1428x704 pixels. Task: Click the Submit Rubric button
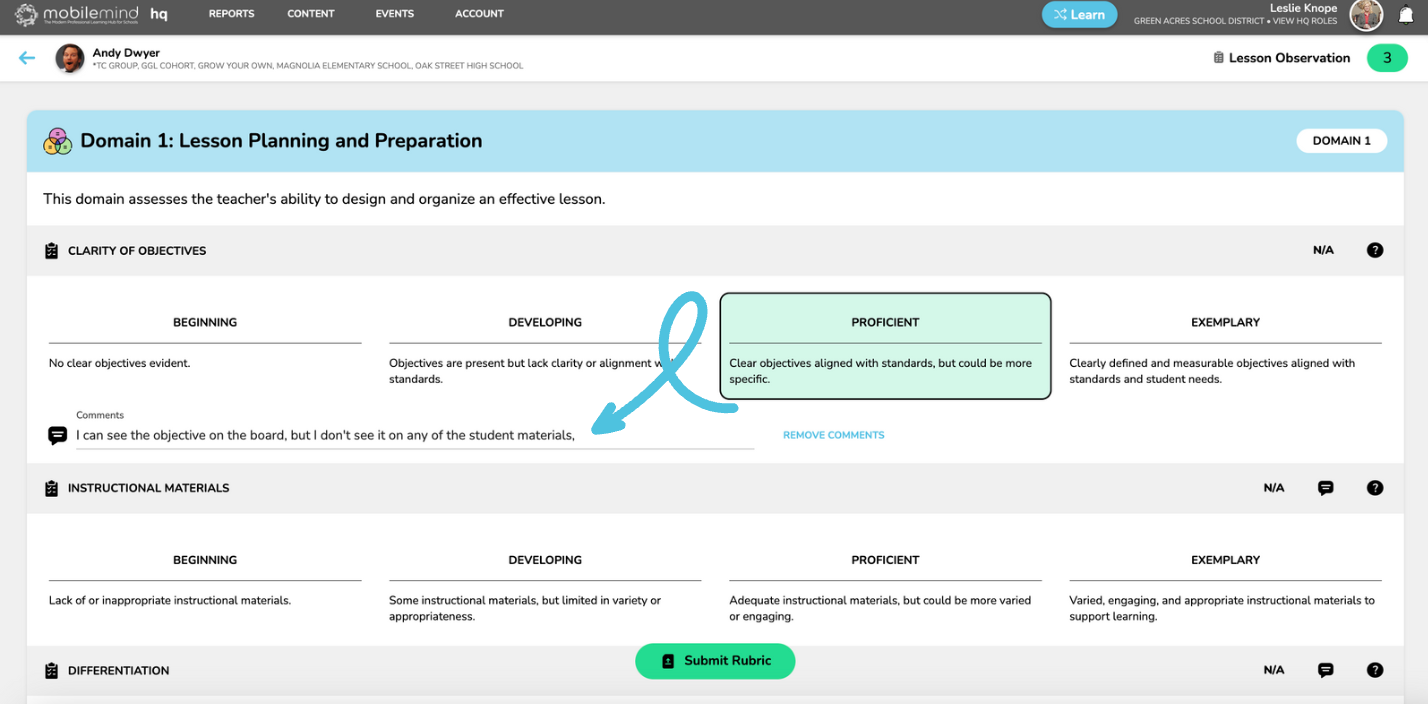[x=715, y=661]
